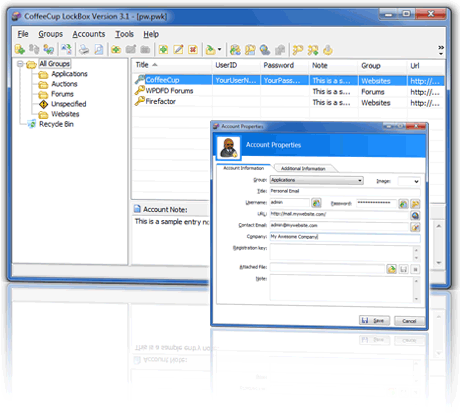
Task: Click the edit account pencil toolbar icon
Action: point(178,50)
